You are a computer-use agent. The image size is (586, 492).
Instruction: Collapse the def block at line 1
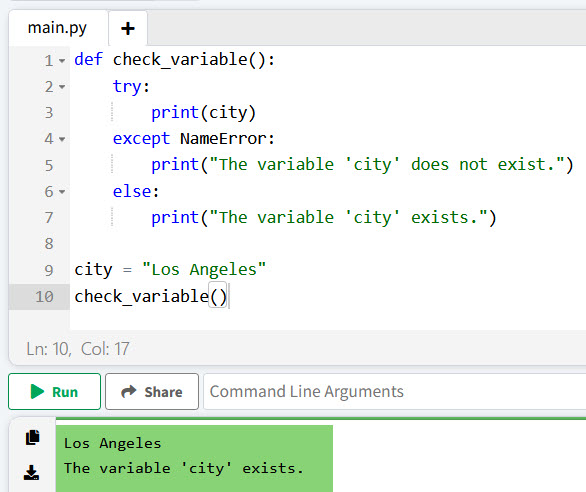pyautogui.click(x=62, y=60)
